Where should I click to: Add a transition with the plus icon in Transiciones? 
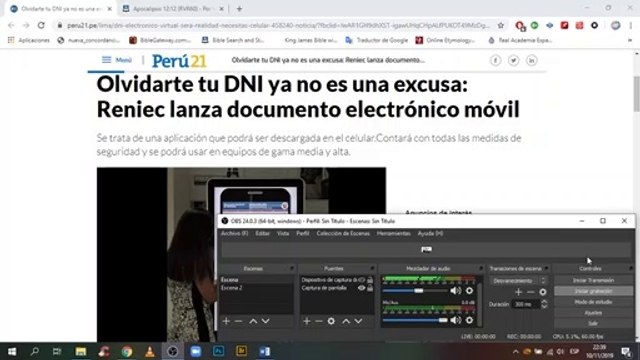pyautogui.click(x=518, y=292)
